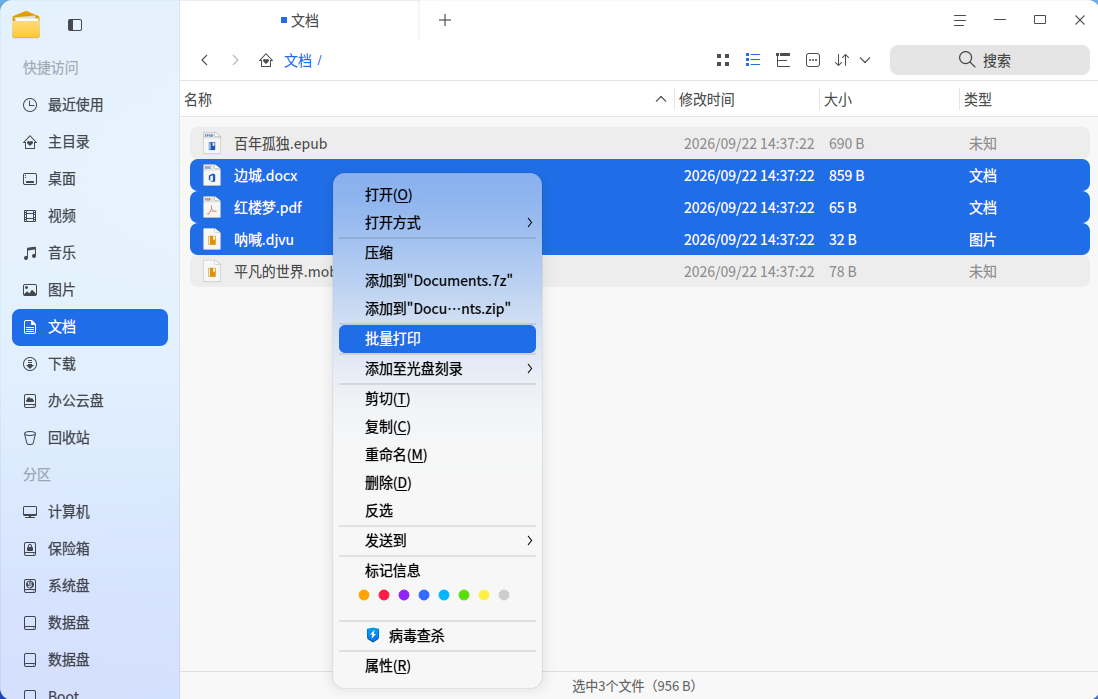This screenshot has width=1098, height=699.
Task: Switch to icon grid view
Action: (x=723, y=60)
